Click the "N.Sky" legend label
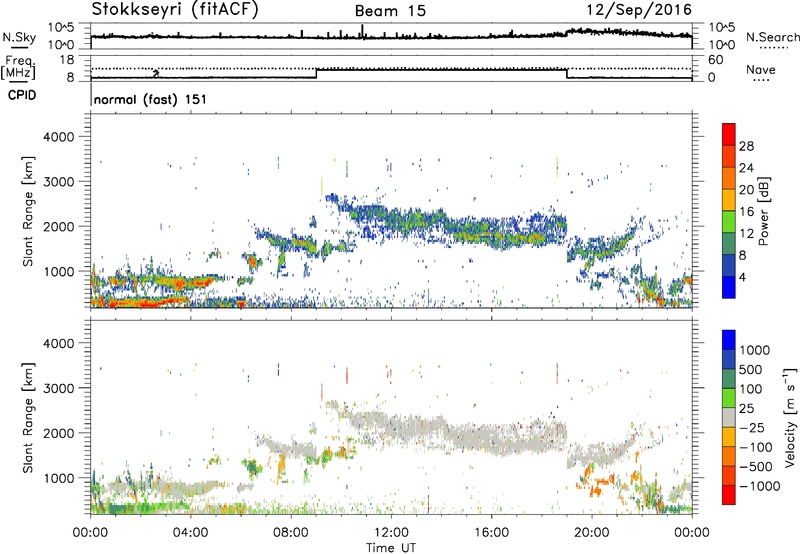Screen dimensions: 800x554 click(x=19, y=37)
